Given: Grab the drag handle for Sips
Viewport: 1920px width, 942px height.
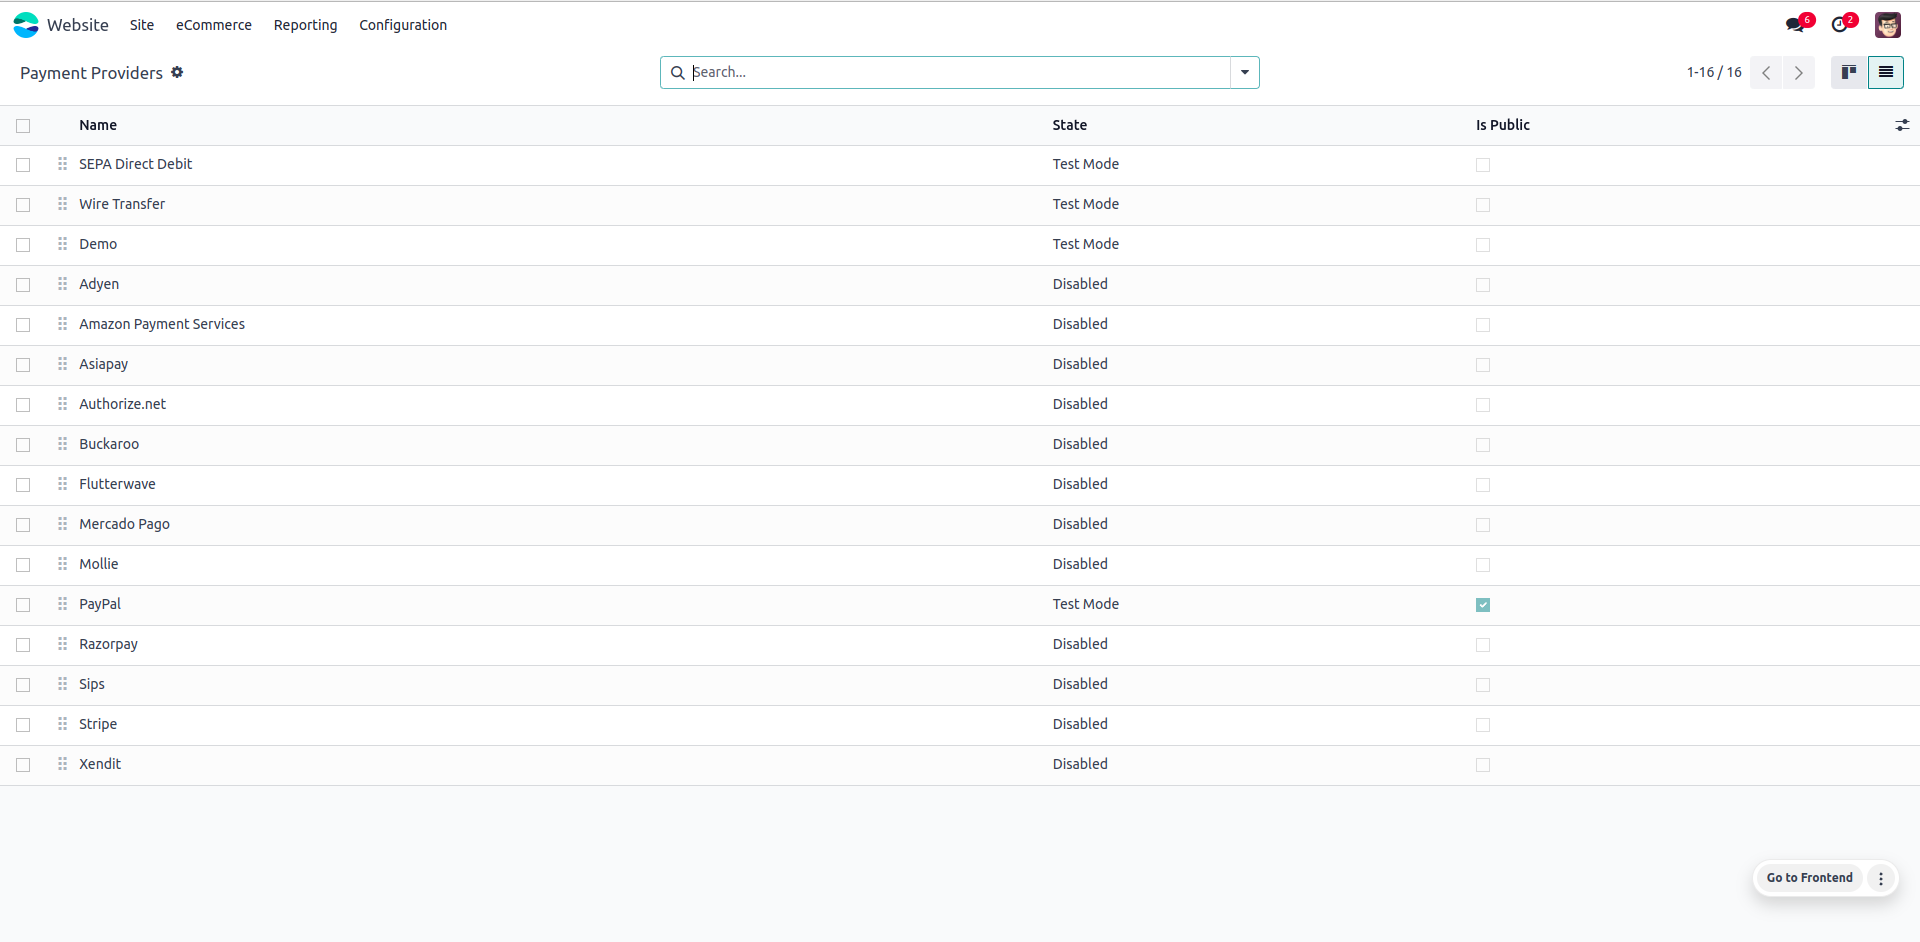Looking at the screenshot, I should pos(62,684).
